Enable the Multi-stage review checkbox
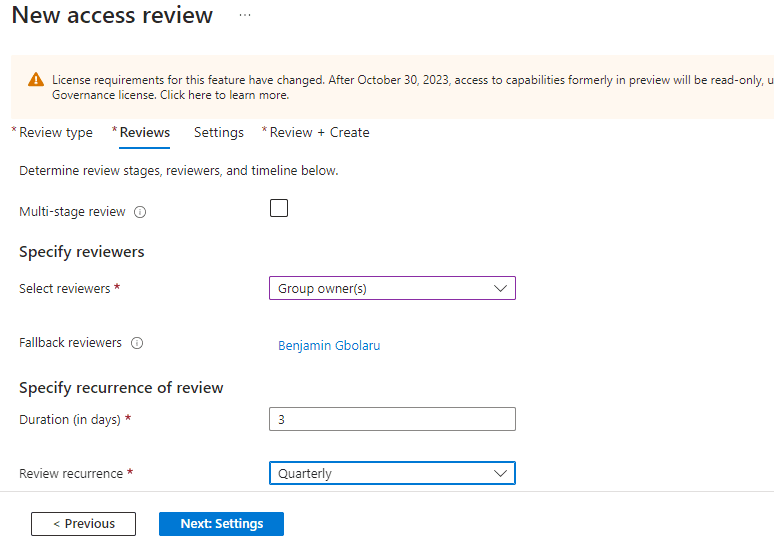Viewport: 774px width, 548px height. point(279,208)
